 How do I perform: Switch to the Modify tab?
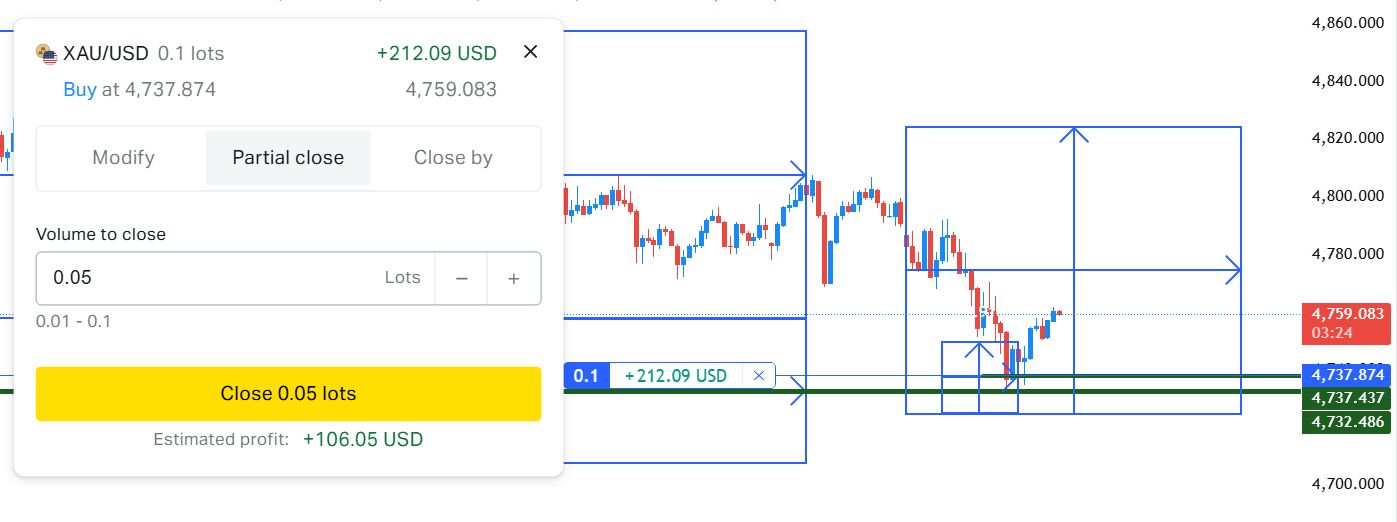pyautogui.click(x=123, y=158)
